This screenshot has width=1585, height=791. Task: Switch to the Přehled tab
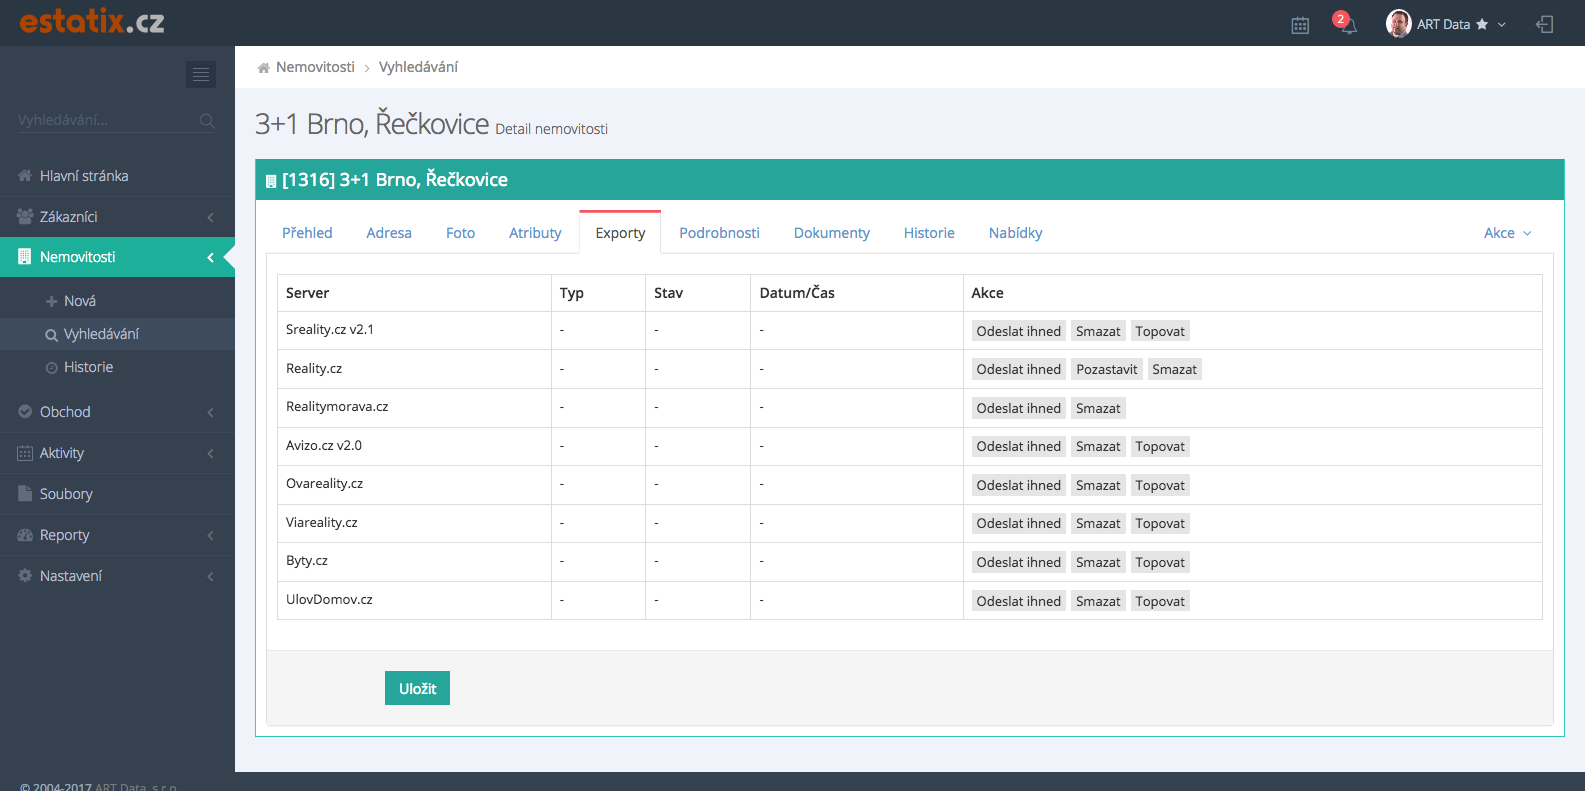[307, 233]
